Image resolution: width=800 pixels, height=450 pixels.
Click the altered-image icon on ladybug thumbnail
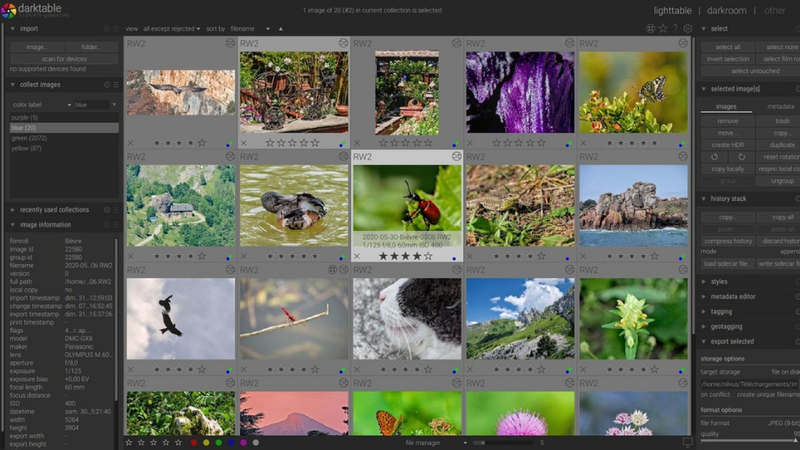pos(457,157)
